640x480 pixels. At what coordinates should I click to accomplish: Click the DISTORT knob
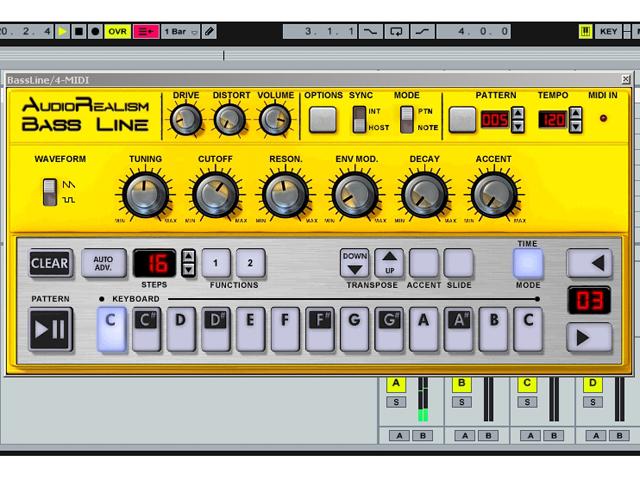coord(230,120)
